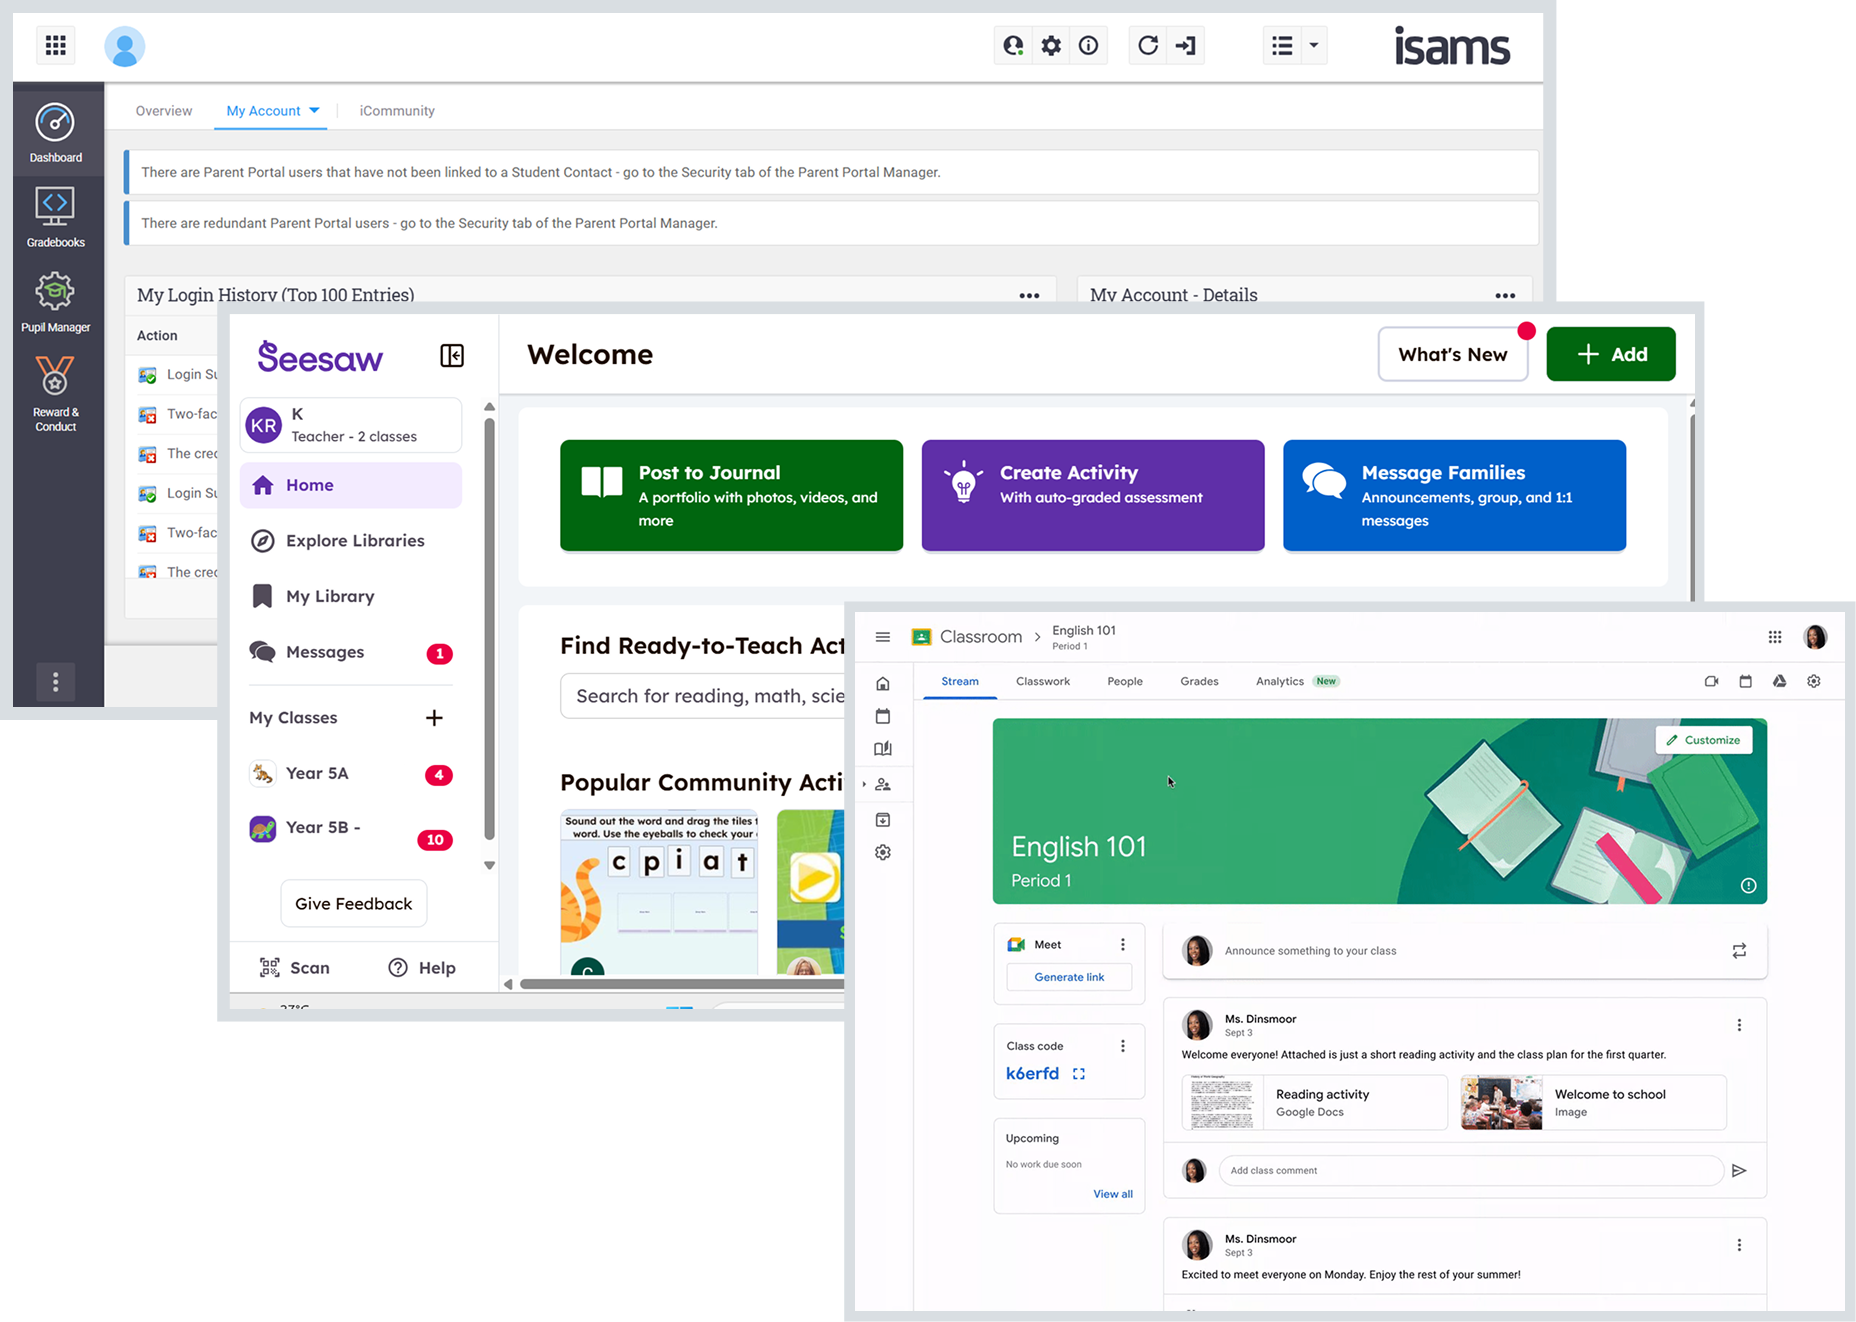1856x1322 pixels.
Task: Open options menu on Ms. Dinsmoor's welcome post
Action: (x=1739, y=1025)
